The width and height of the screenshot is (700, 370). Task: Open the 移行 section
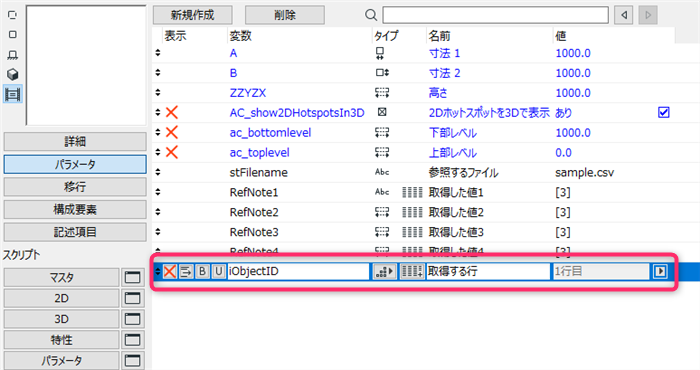[x=75, y=187]
